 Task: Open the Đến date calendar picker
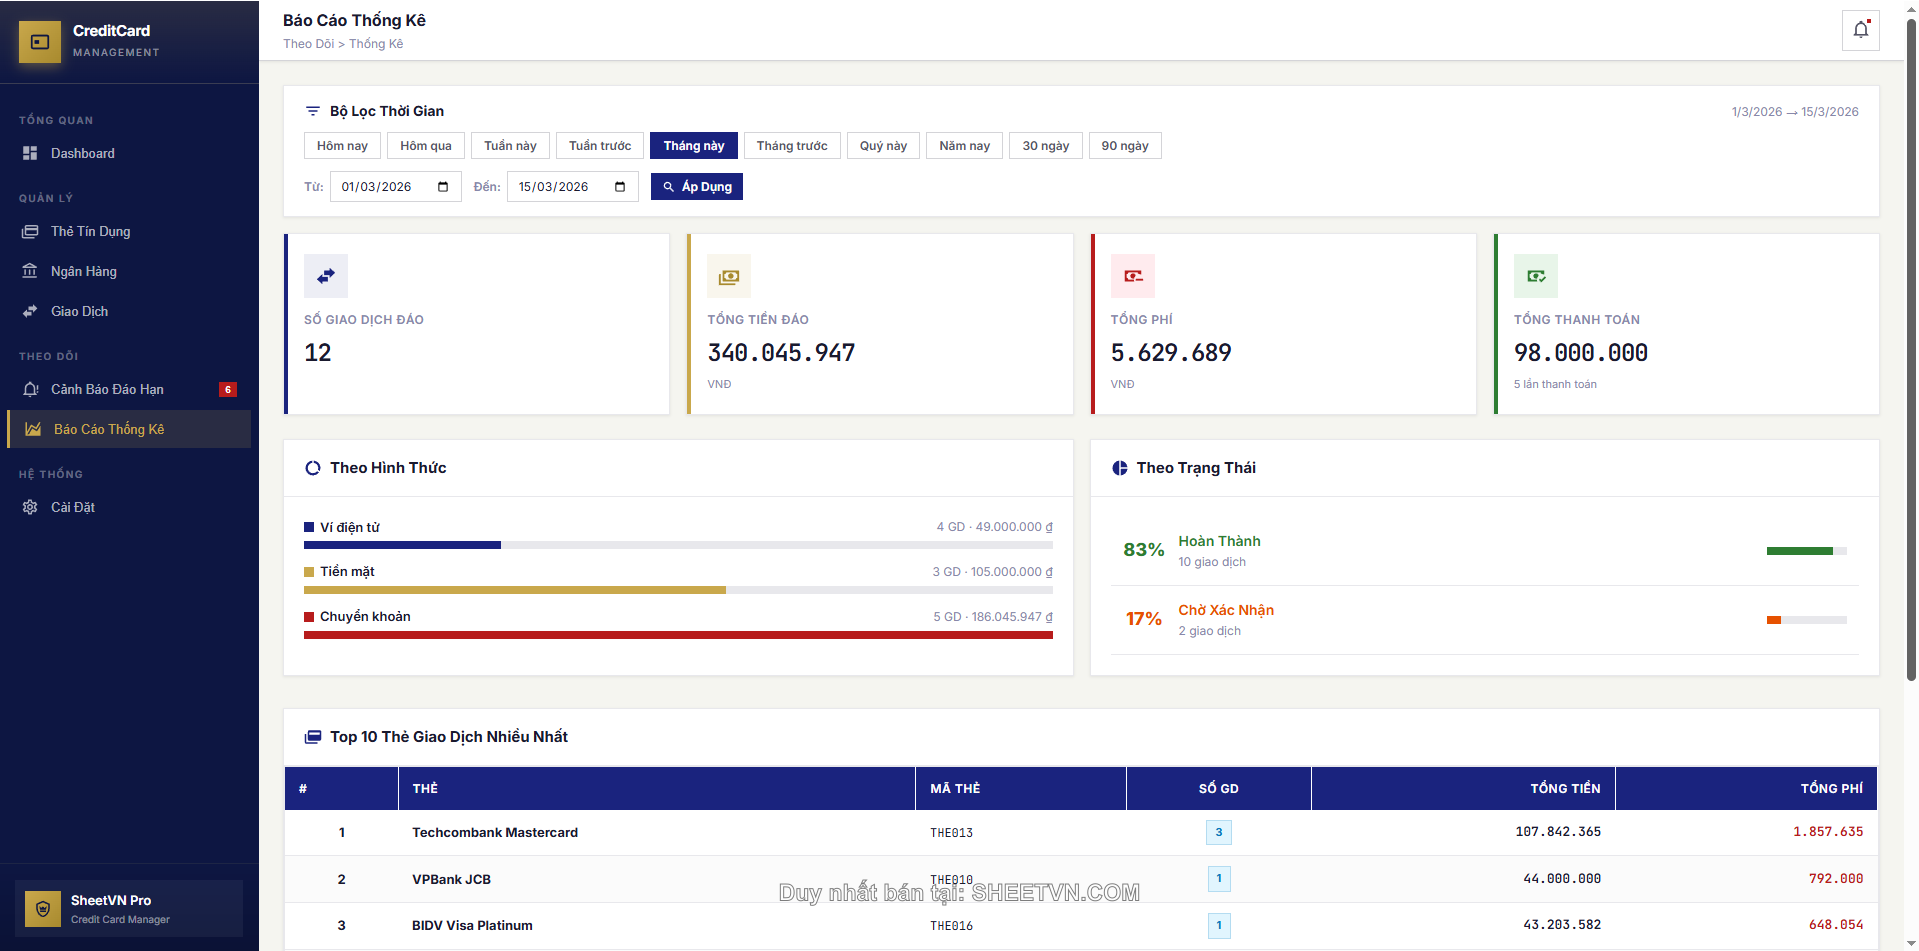(620, 187)
